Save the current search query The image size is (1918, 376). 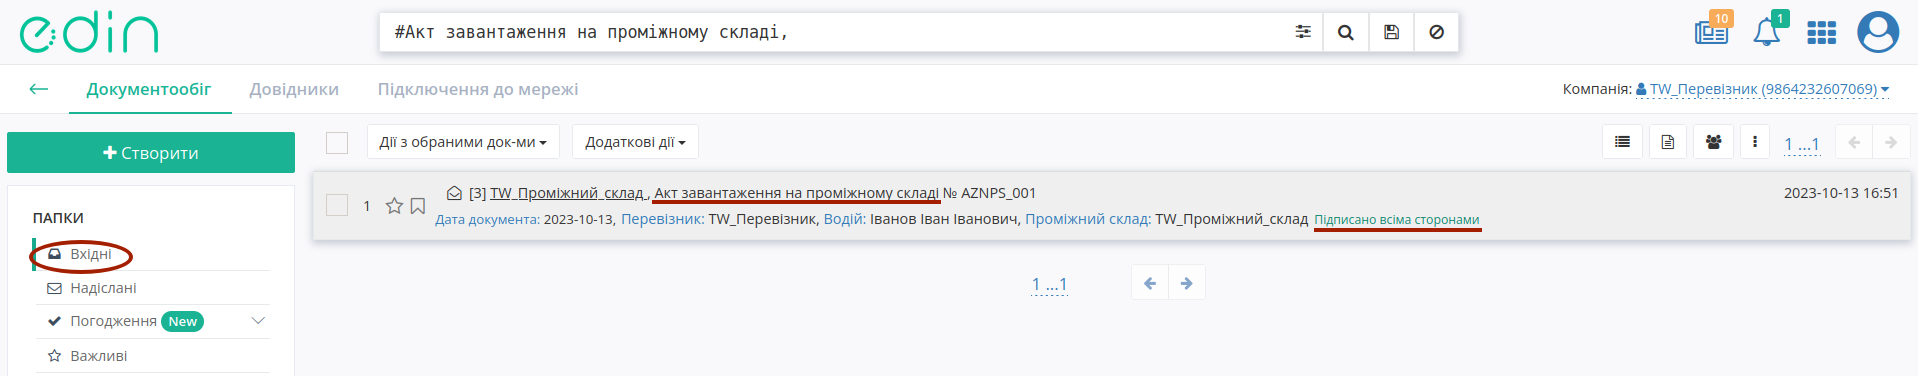[1391, 32]
